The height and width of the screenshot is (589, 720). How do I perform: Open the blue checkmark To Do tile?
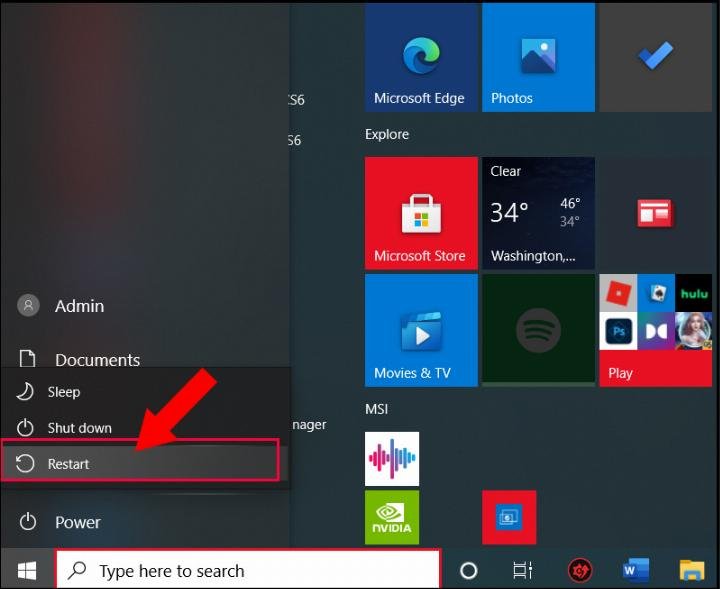tap(655, 57)
